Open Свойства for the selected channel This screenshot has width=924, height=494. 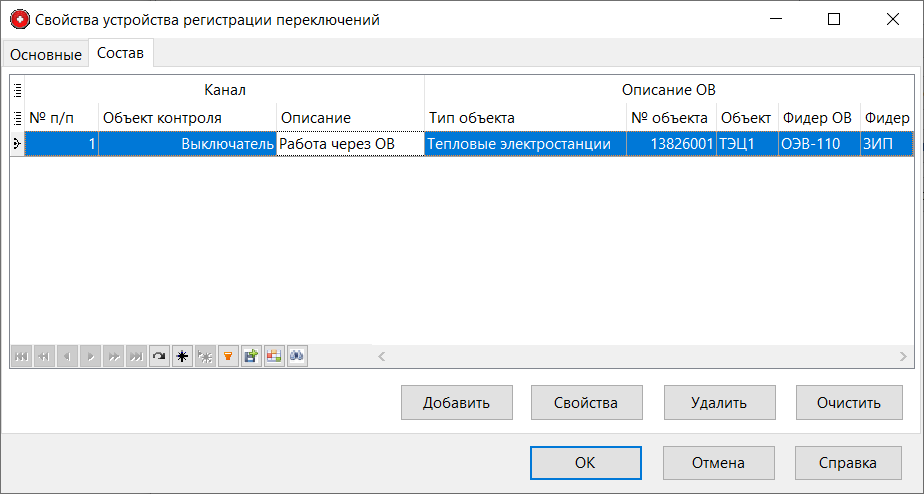click(586, 403)
